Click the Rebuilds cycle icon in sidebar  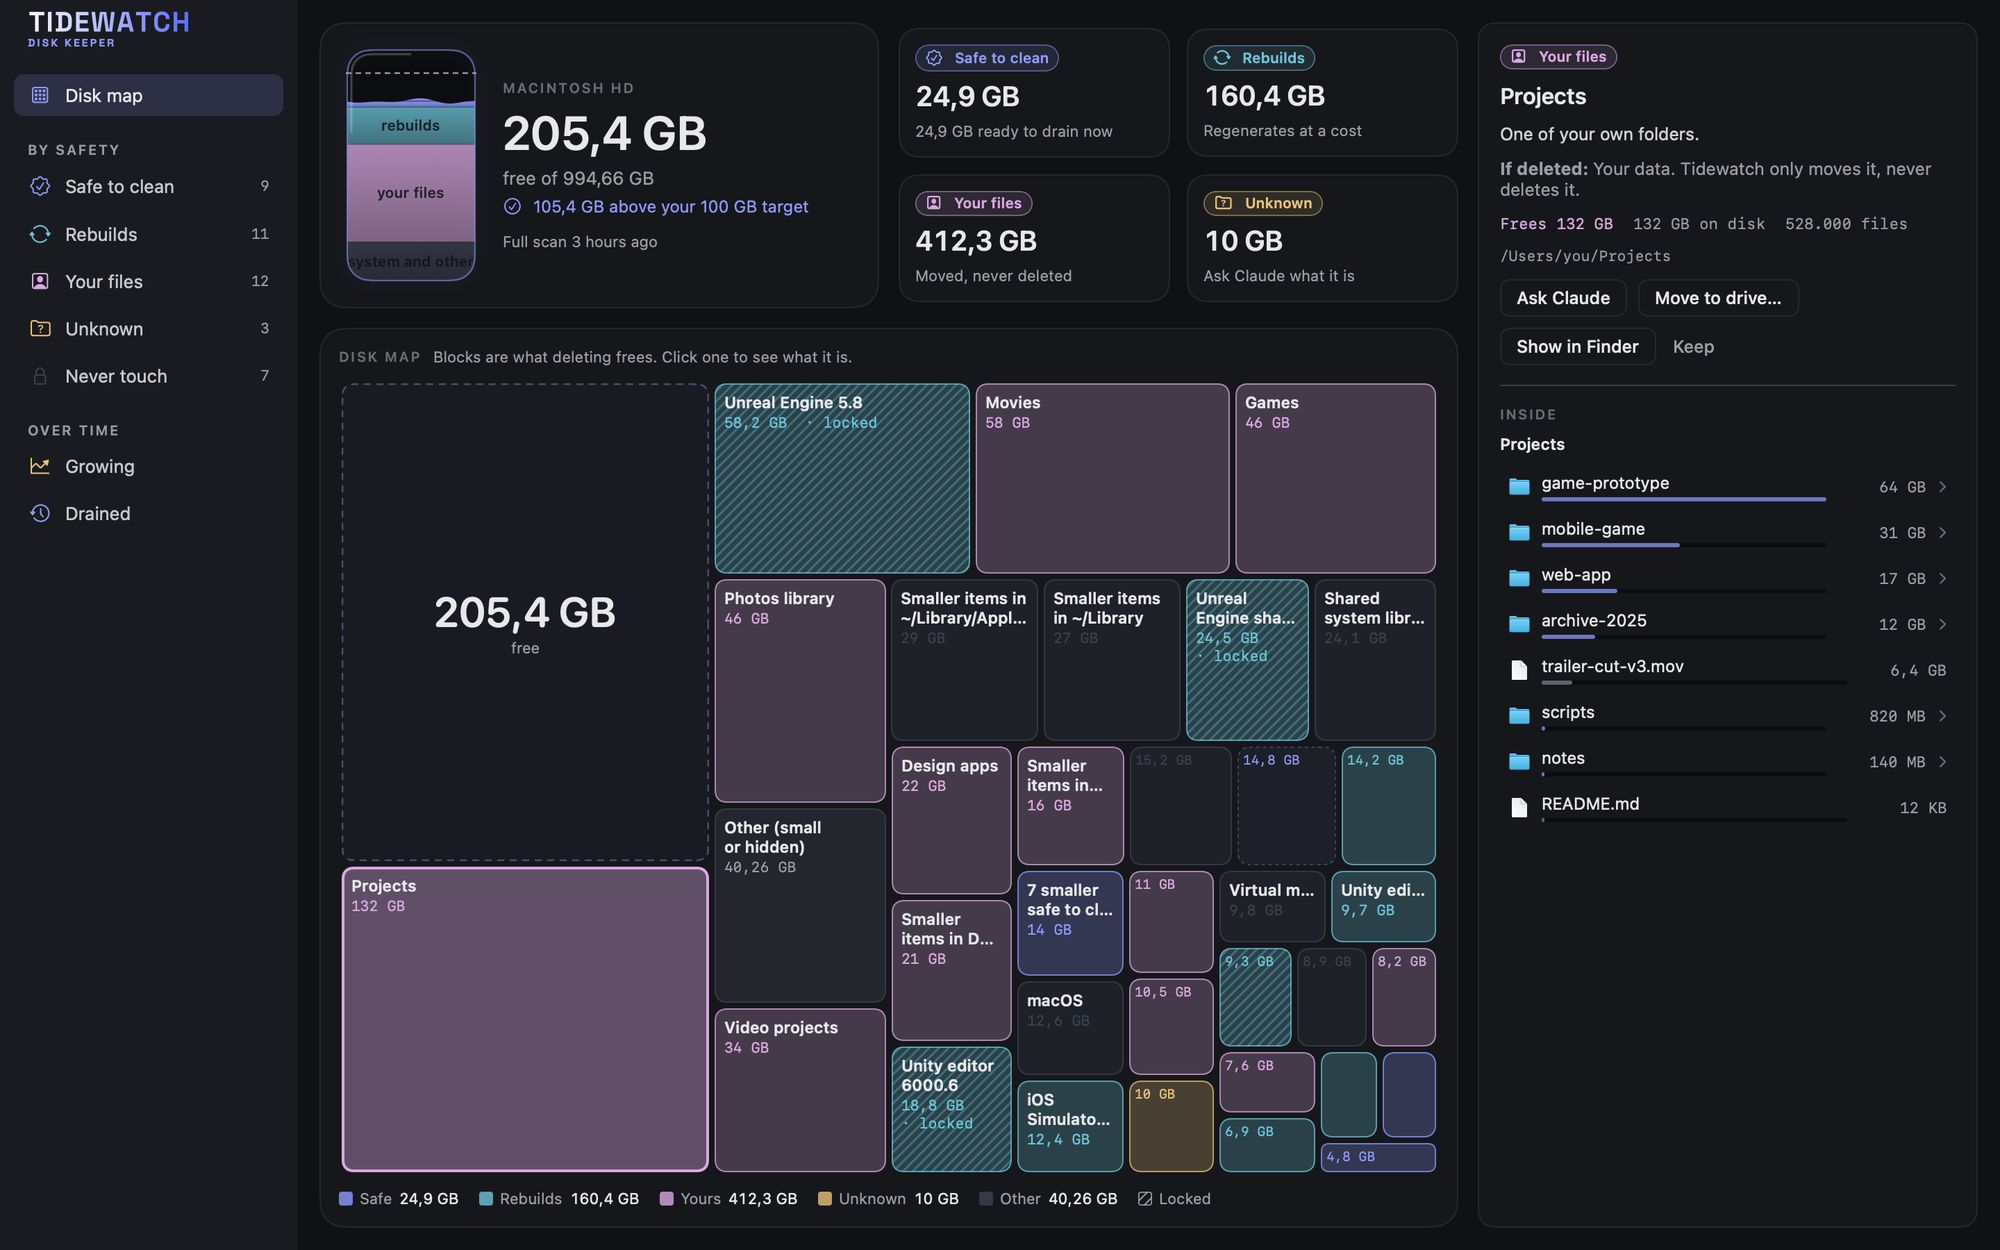point(40,234)
